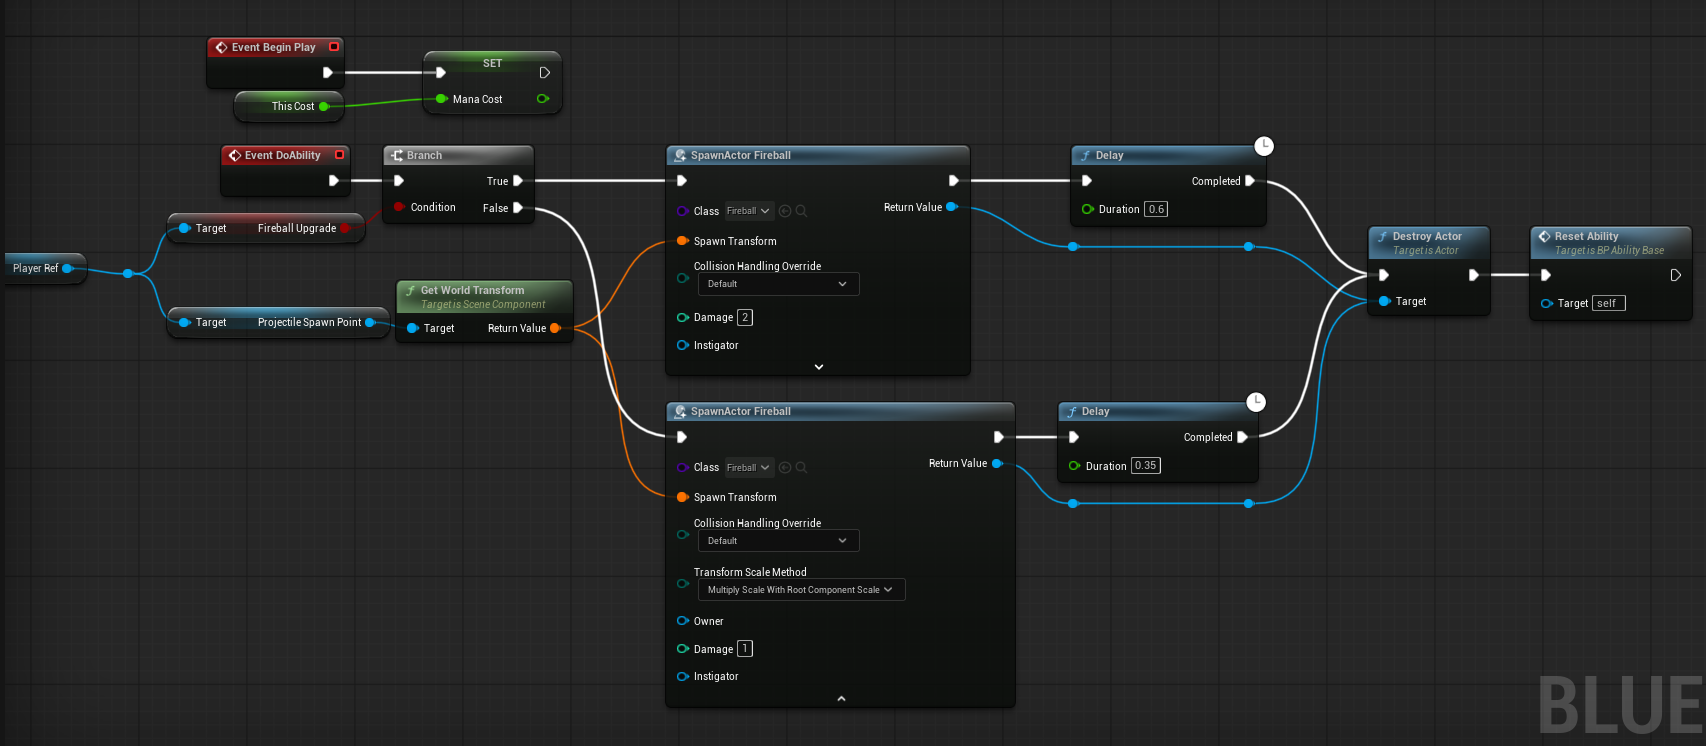Collapse the advanced pins of the Damage 1 SpawnActor node
1706x746 pixels.
pos(841,698)
